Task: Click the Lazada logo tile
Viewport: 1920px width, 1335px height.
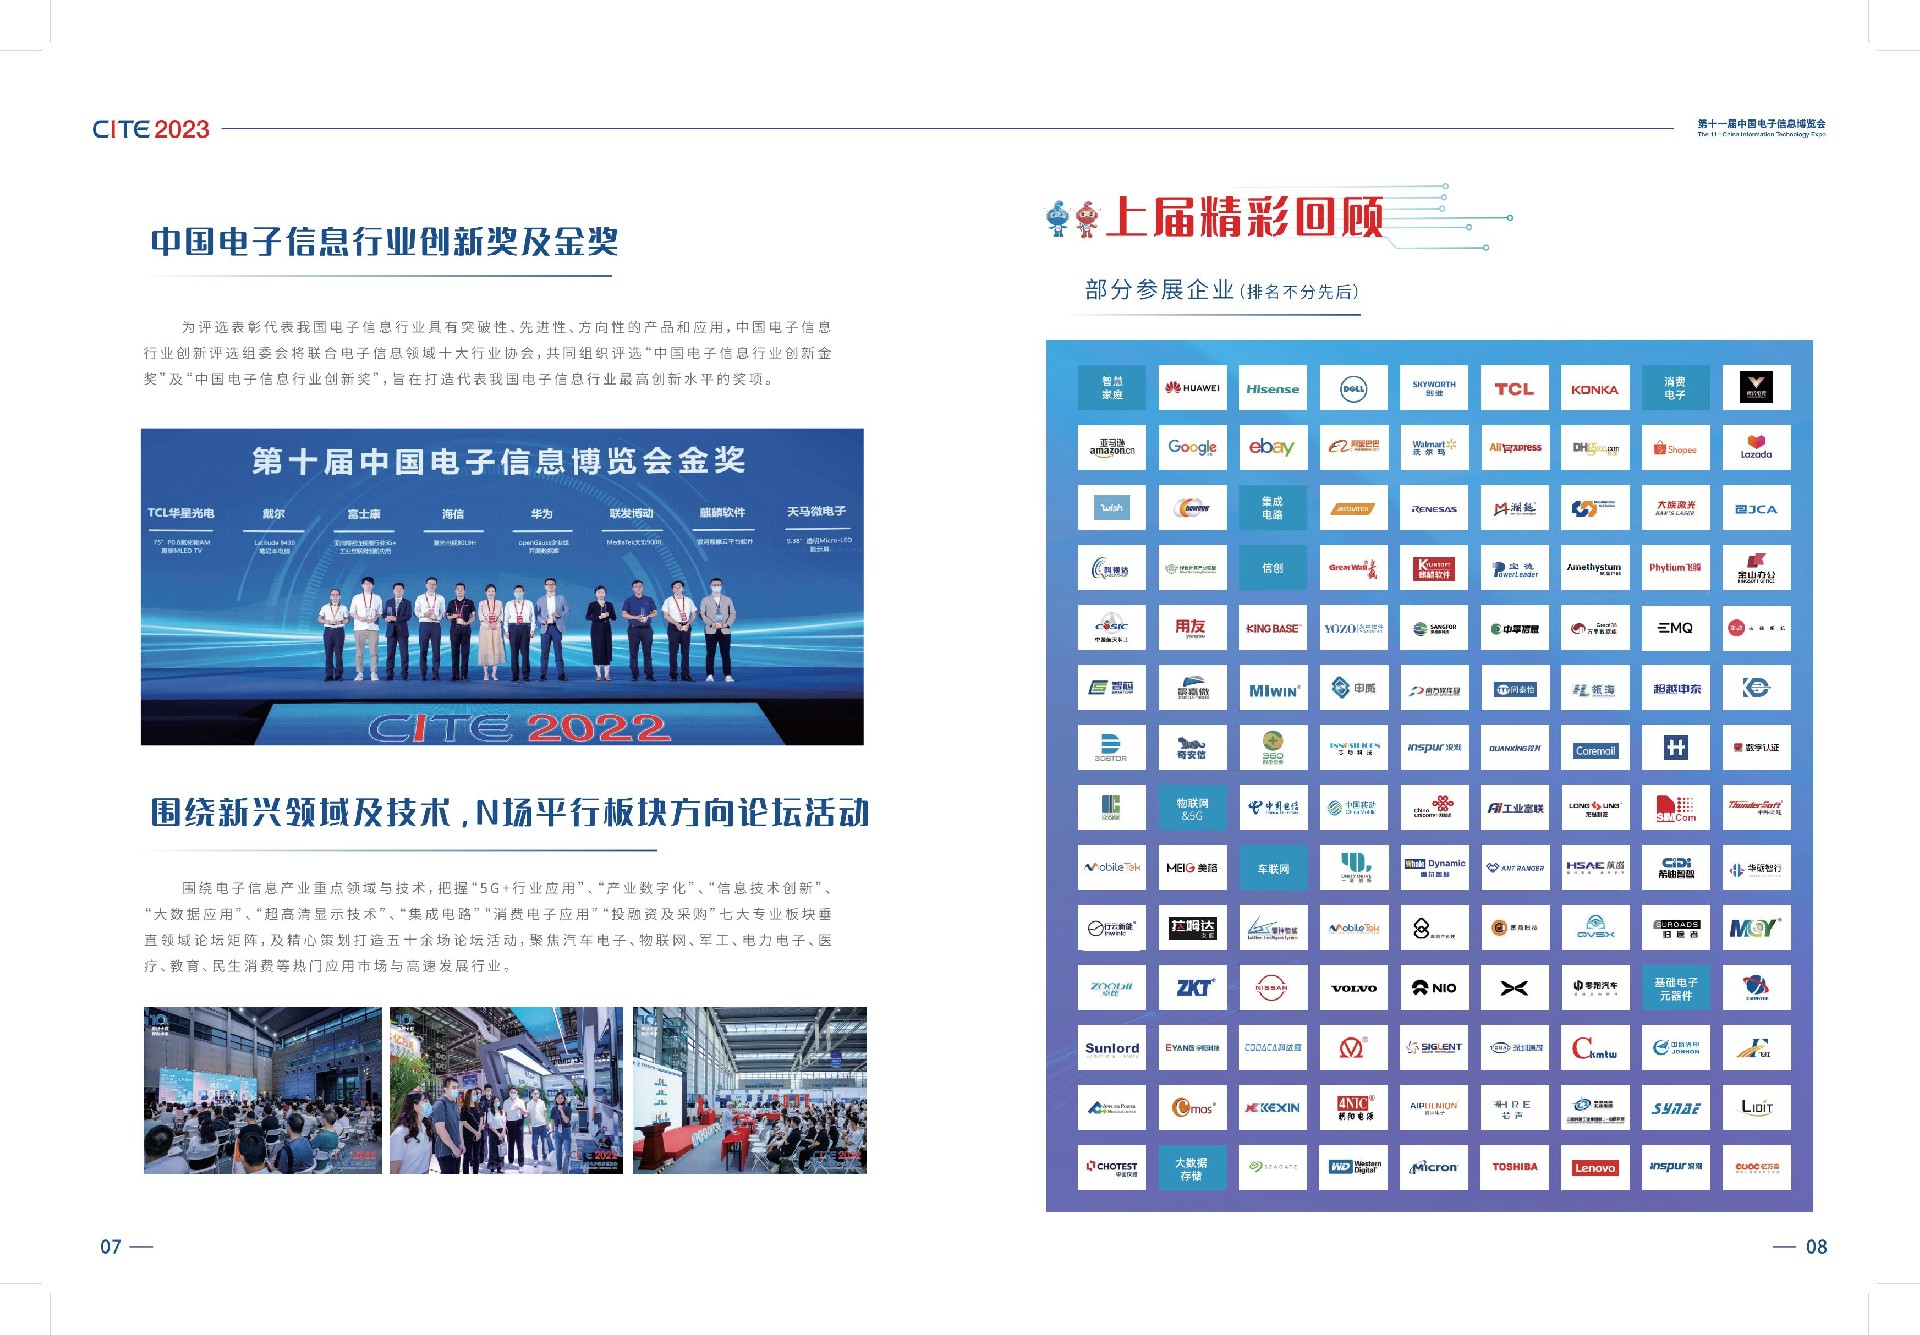Action: click(1756, 448)
